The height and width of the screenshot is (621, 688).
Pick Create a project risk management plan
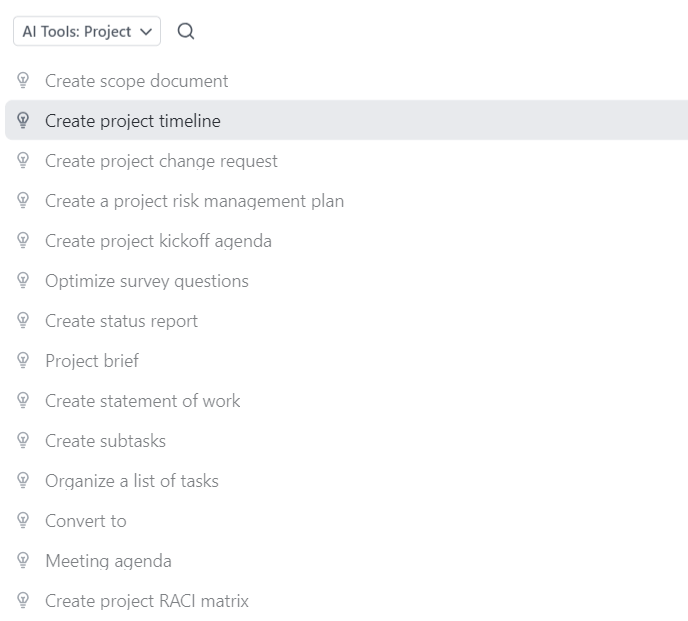194,201
